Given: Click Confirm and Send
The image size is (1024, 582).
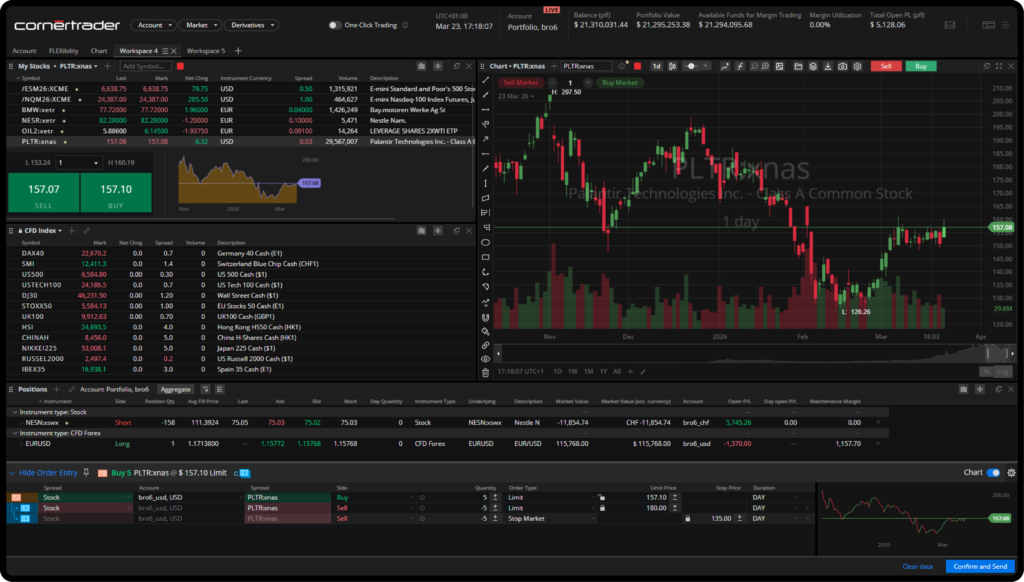Looking at the screenshot, I should tap(980, 566).
